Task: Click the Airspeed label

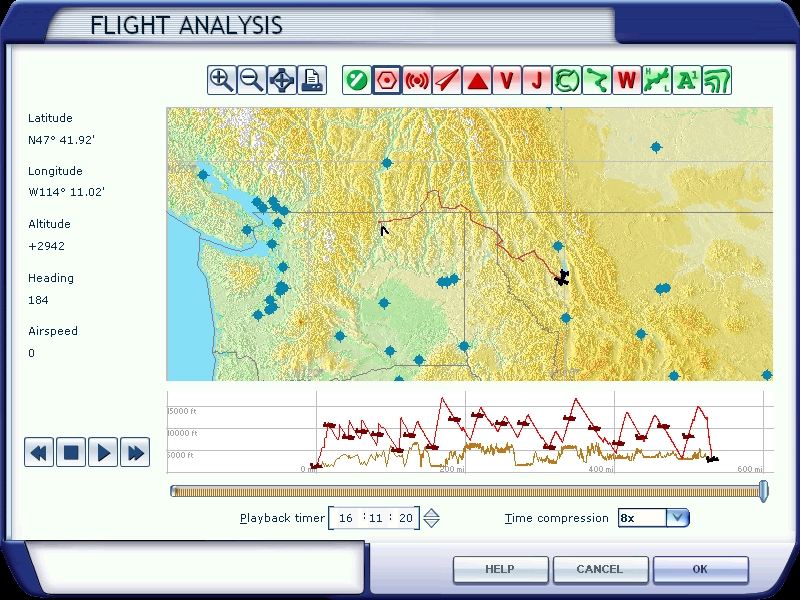Action: click(x=53, y=331)
